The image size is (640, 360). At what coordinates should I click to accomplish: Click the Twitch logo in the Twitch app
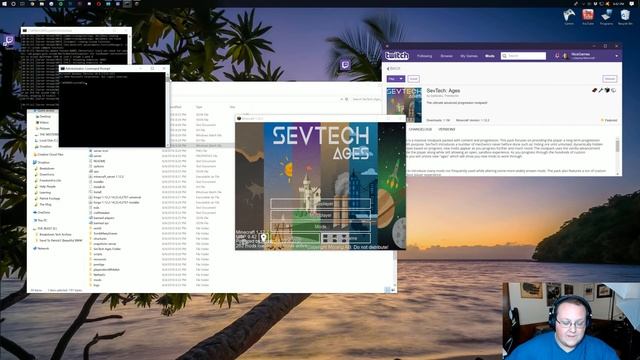point(397,56)
